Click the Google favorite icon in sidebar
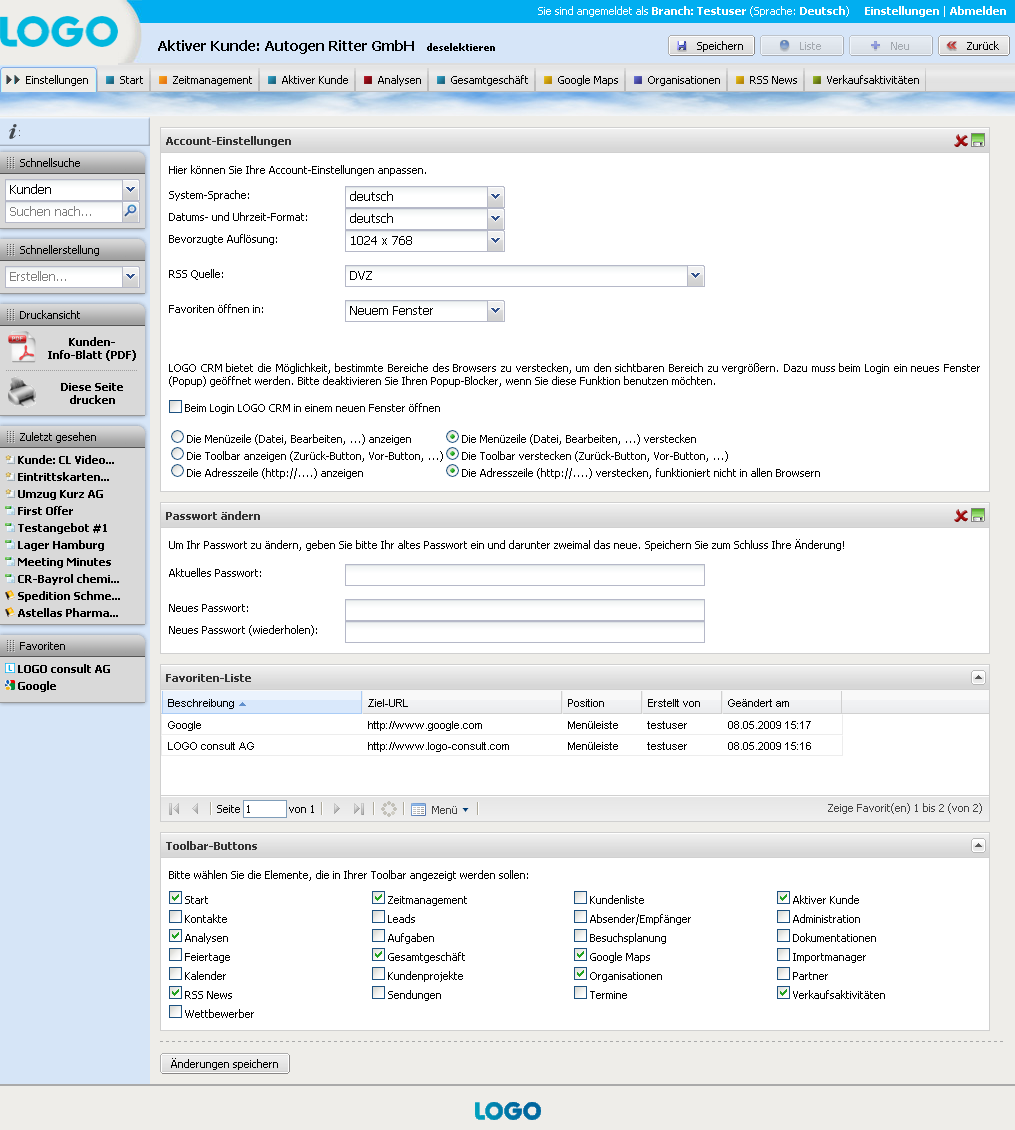This screenshot has height=1130, width=1015. tap(9, 685)
